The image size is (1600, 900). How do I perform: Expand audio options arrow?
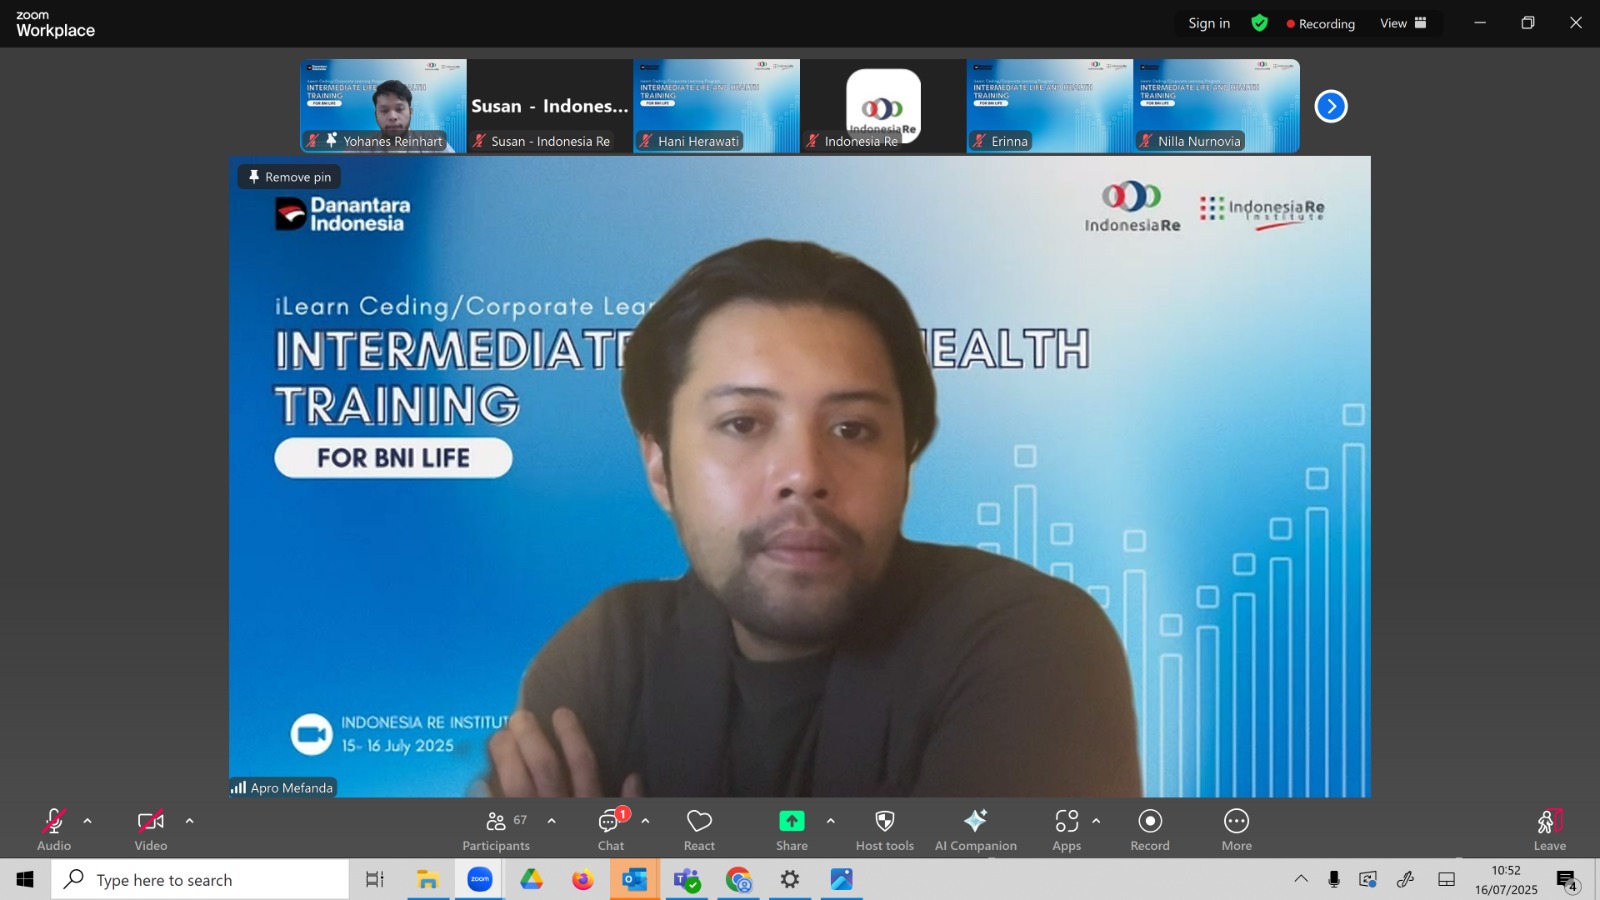point(87,821)
